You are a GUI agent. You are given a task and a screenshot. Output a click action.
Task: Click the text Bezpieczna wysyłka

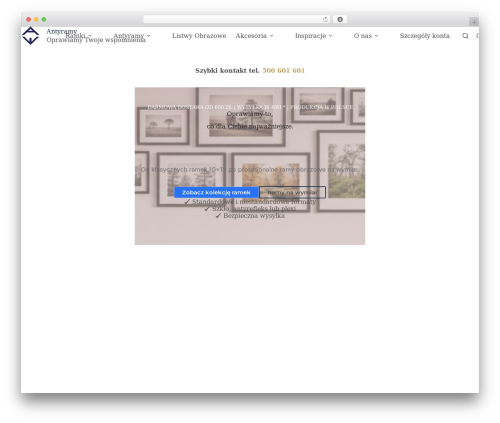click(x=254, y=216)
